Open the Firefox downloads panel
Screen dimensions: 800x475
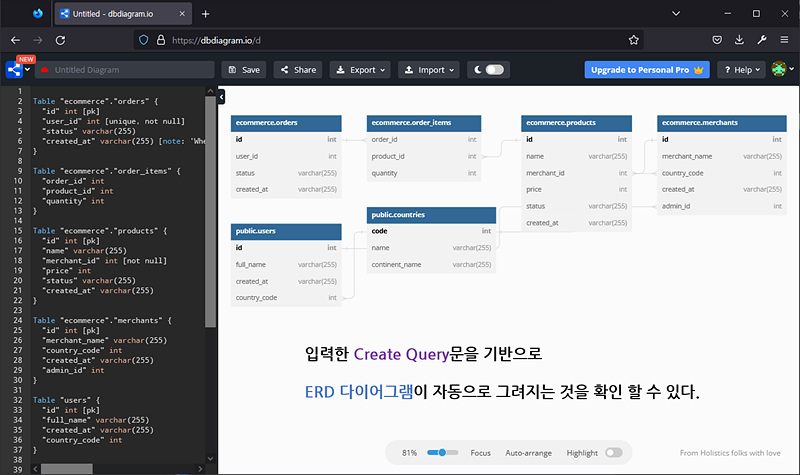click(x=739, y=40)
